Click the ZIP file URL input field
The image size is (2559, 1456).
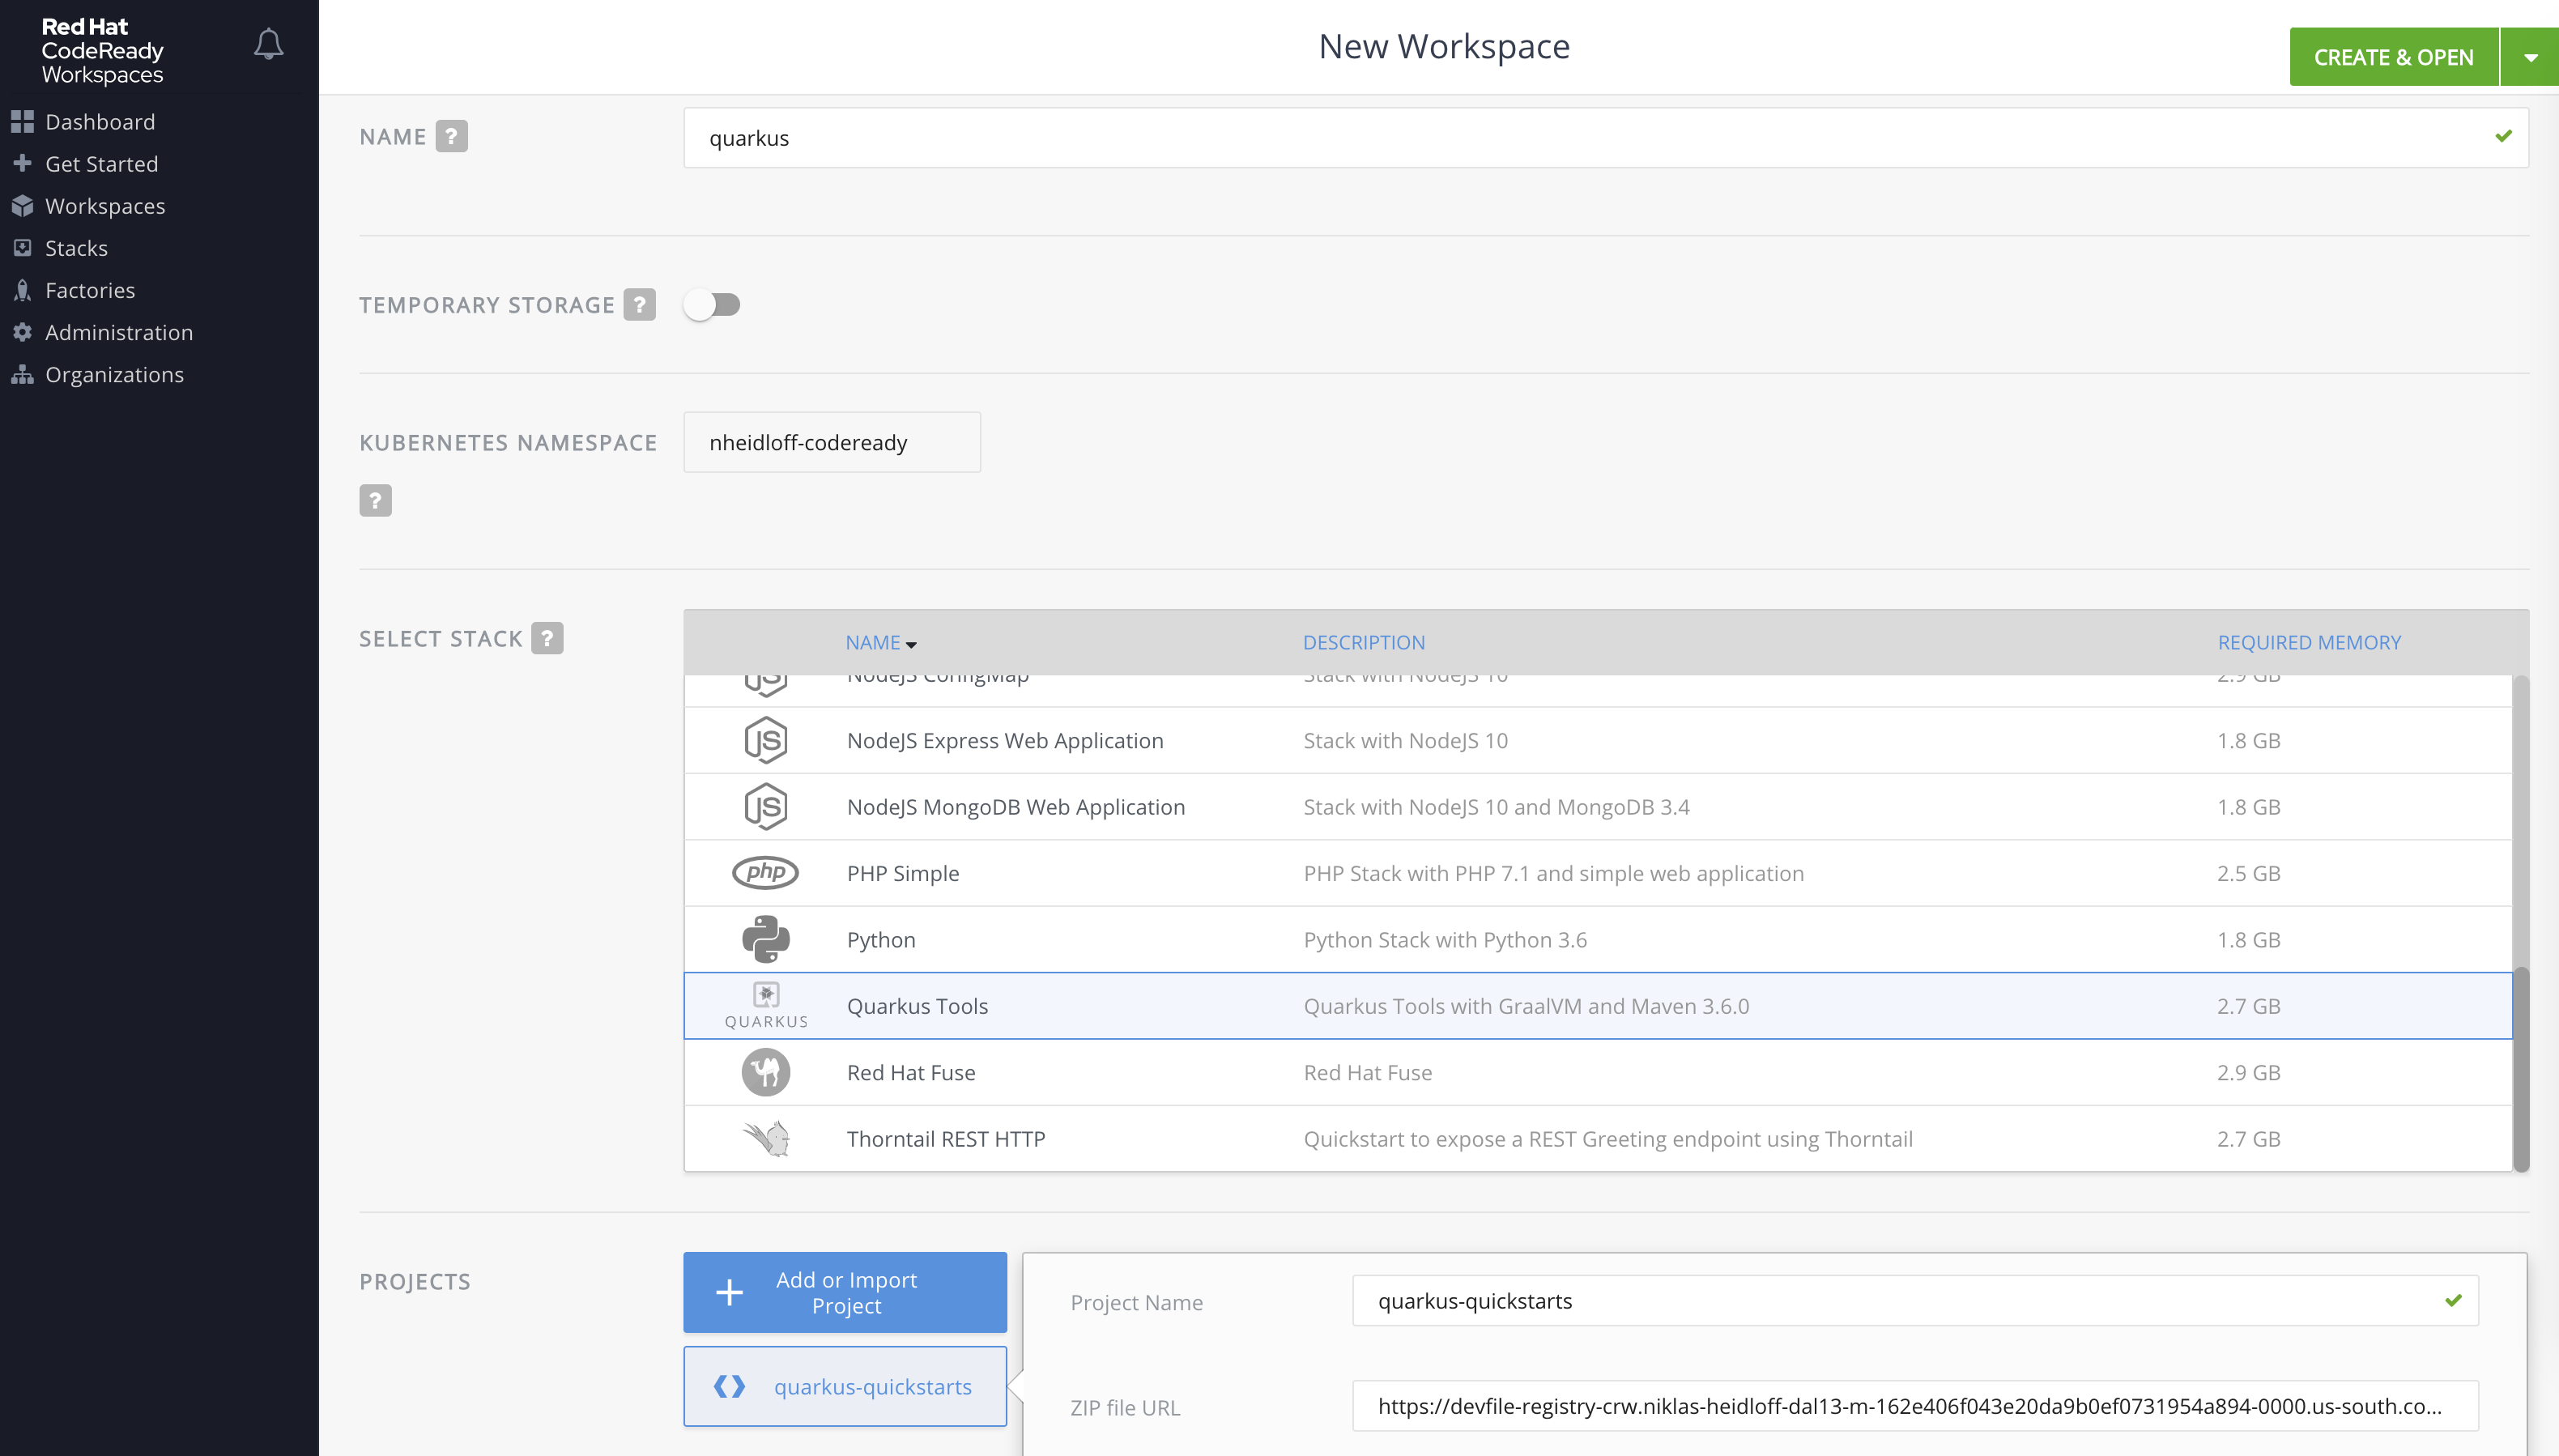[x=1915, y=1406]
